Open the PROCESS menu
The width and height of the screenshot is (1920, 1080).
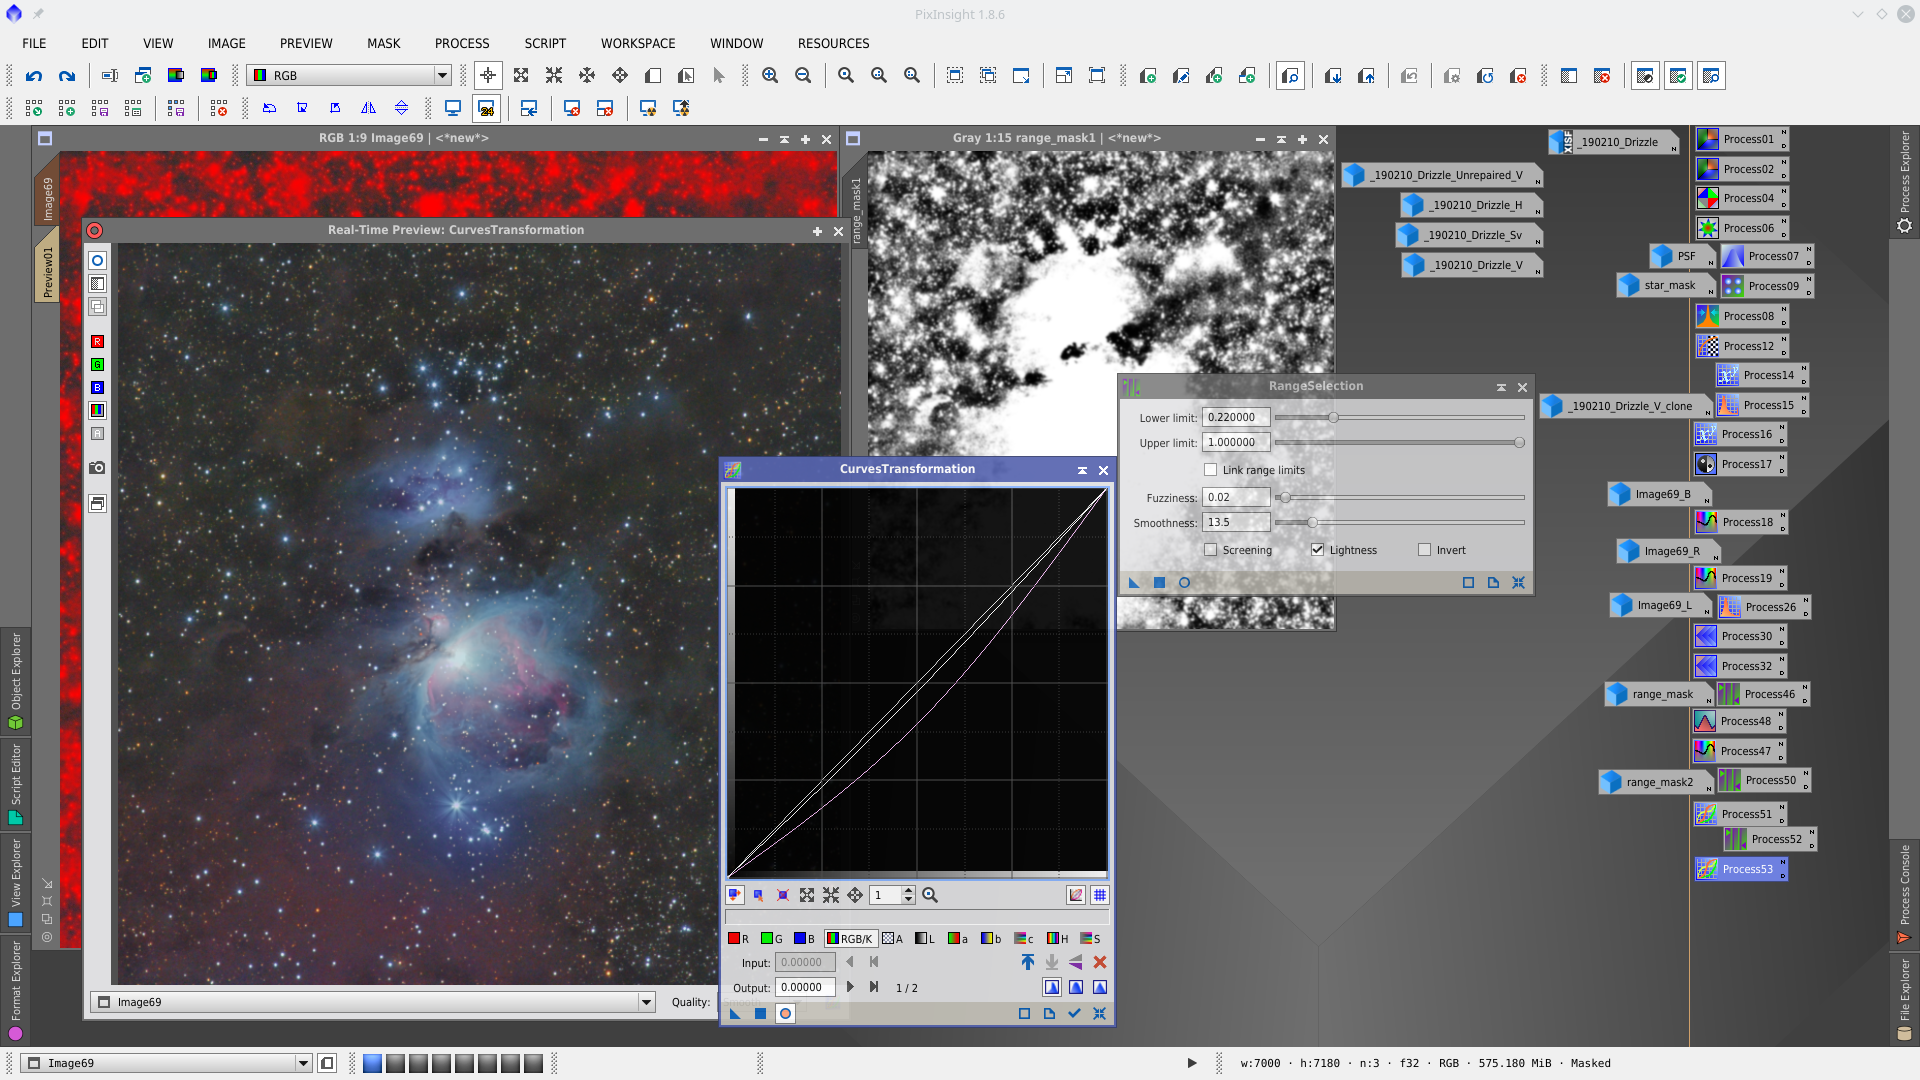(x=462, y=44)
